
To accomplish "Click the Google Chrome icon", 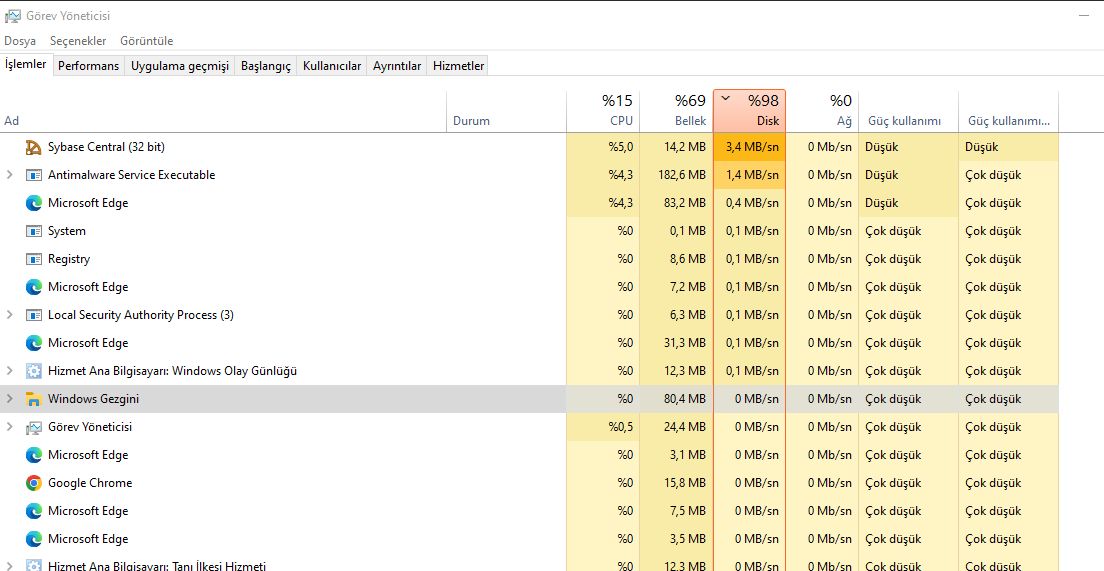I will [x=33, y=483].
